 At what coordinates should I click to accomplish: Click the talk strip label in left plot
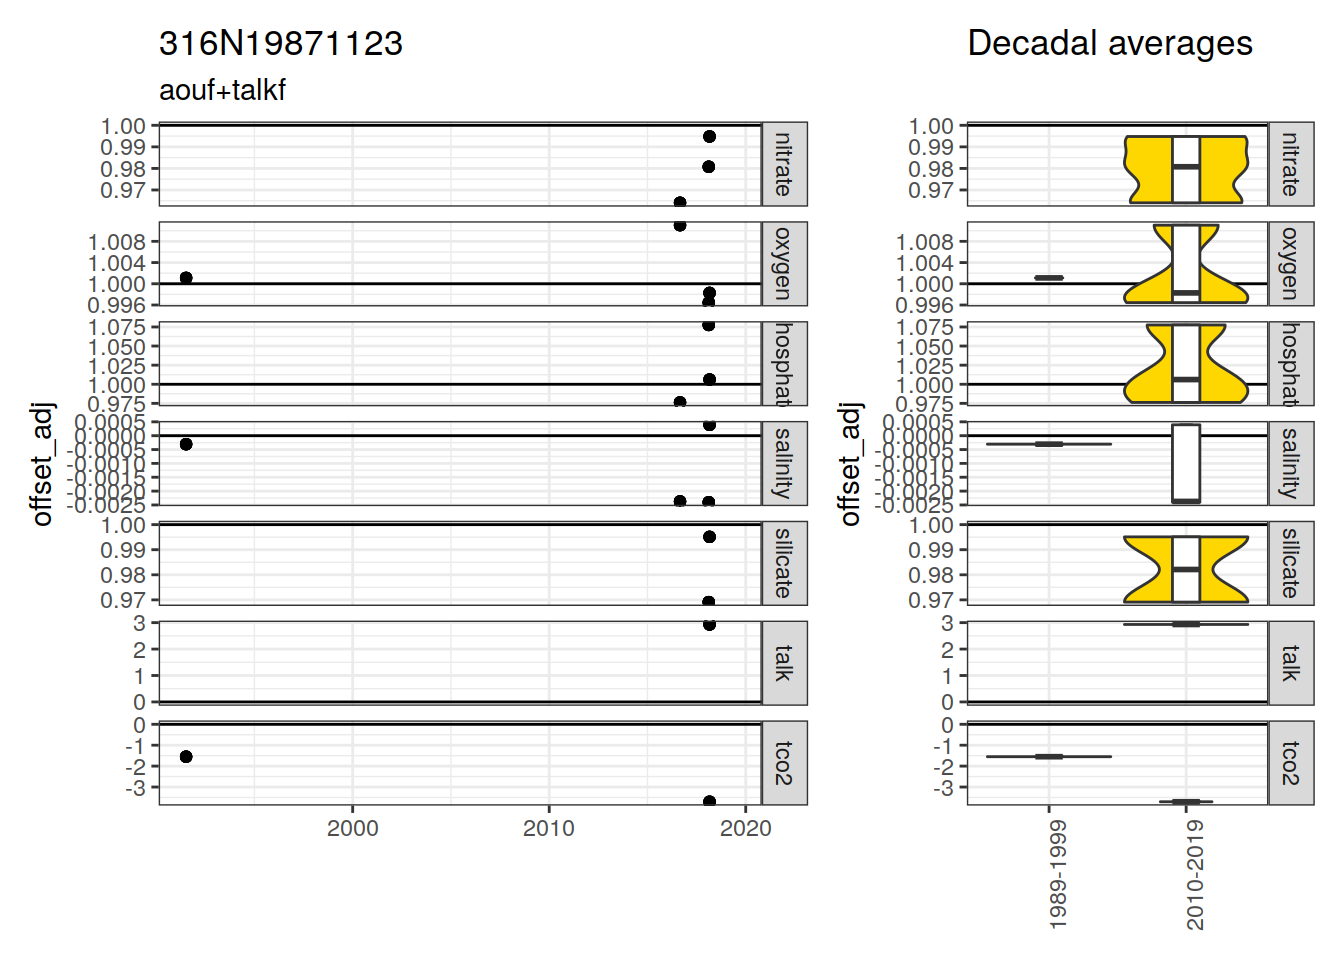click(784, 663)
